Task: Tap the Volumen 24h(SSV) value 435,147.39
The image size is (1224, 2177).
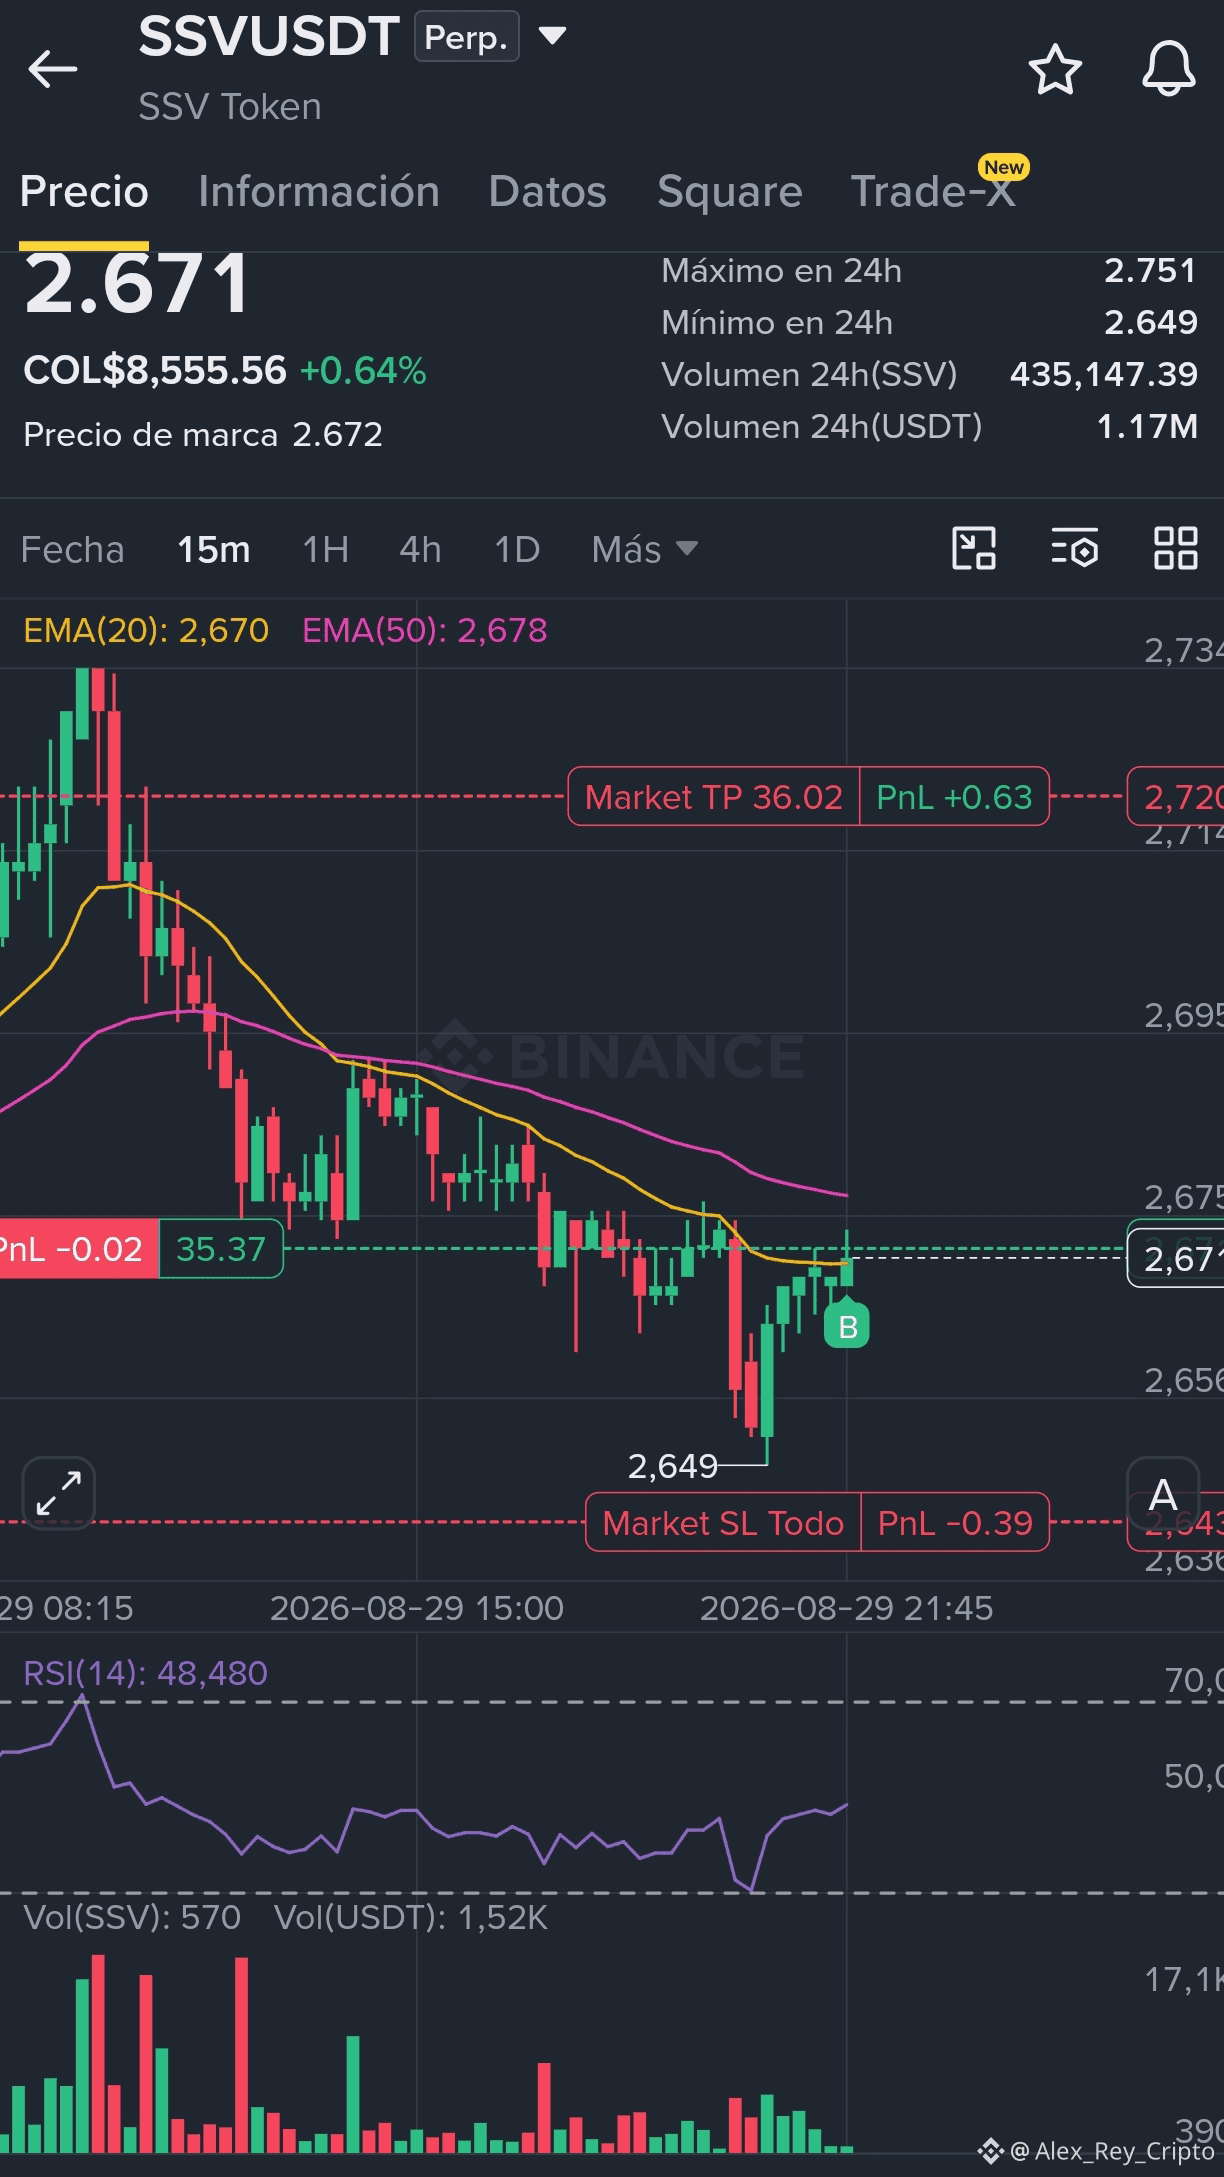Action: tap(1104, 374)
